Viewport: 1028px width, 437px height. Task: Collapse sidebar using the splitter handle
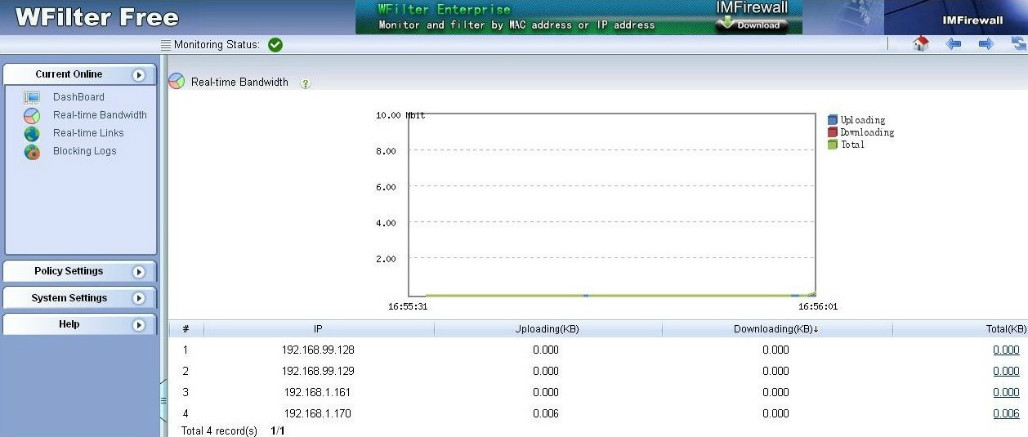(x=163, y=400)
